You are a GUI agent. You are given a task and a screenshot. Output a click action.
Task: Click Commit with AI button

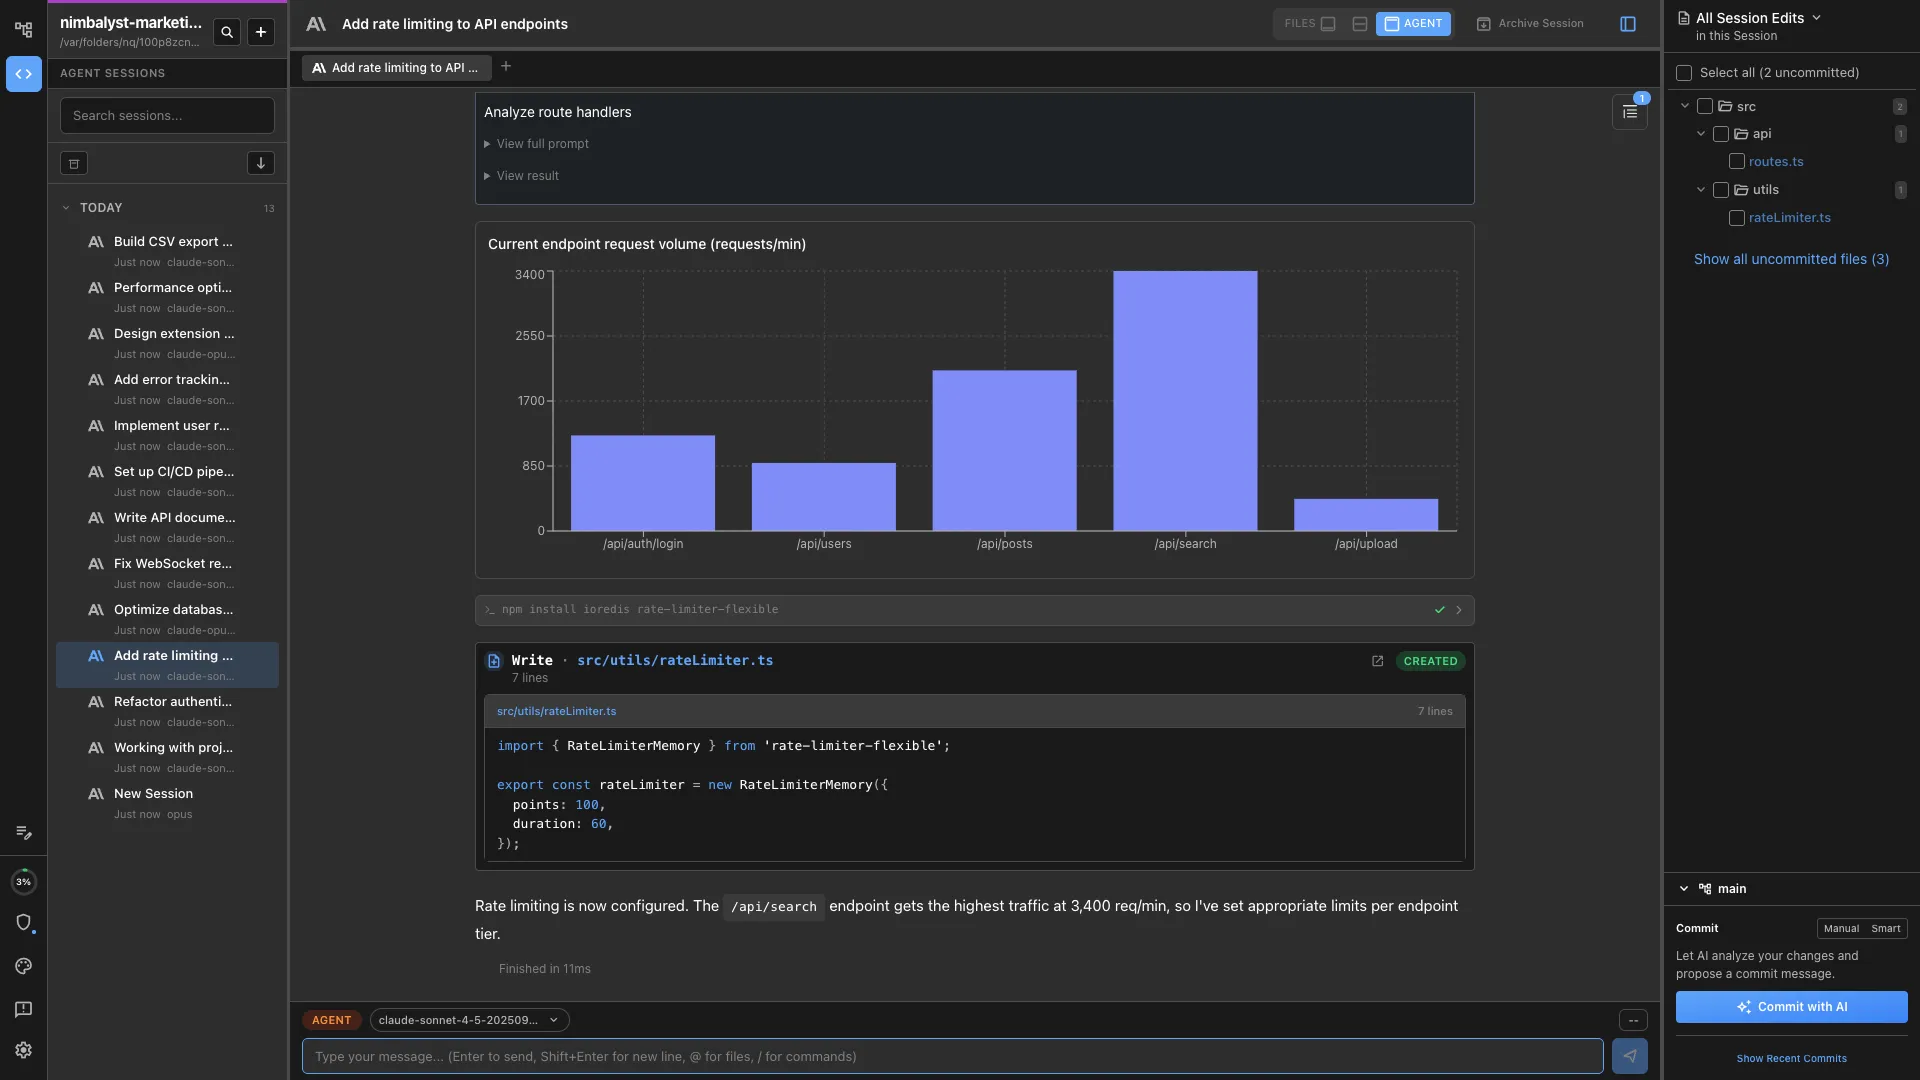coord(1791,1007)
